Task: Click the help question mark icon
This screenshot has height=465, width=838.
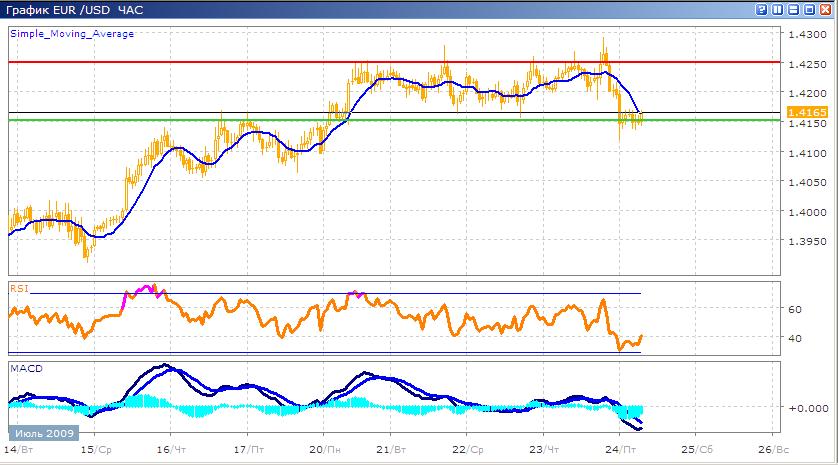Action: pos(763,9)
